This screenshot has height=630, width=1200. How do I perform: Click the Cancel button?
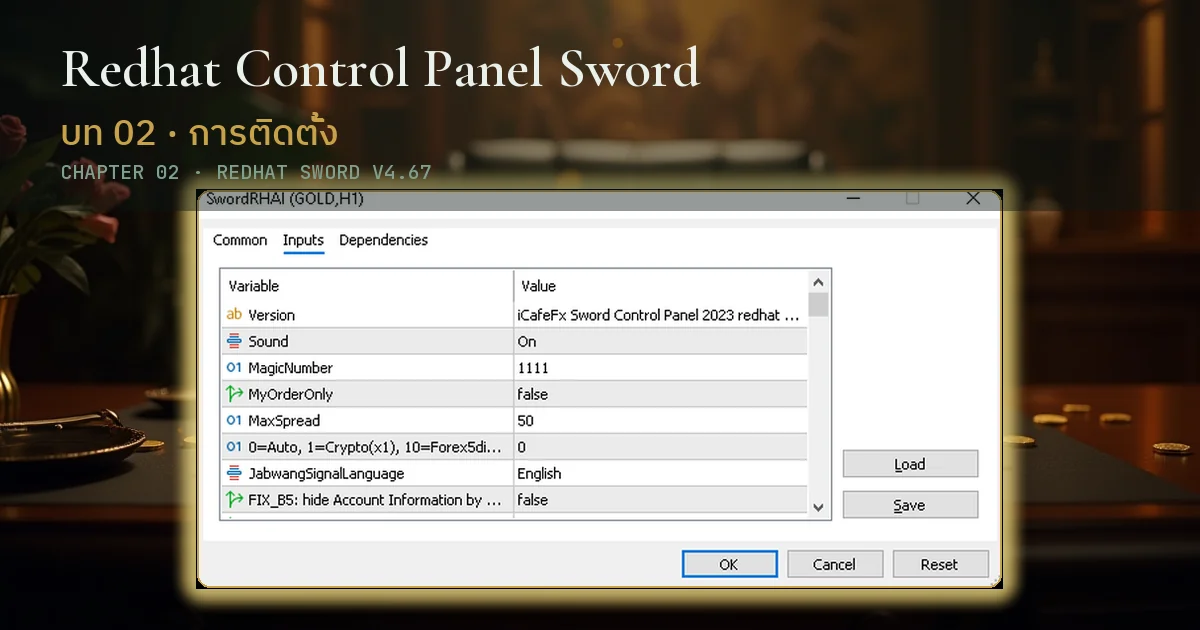[834, 564]
